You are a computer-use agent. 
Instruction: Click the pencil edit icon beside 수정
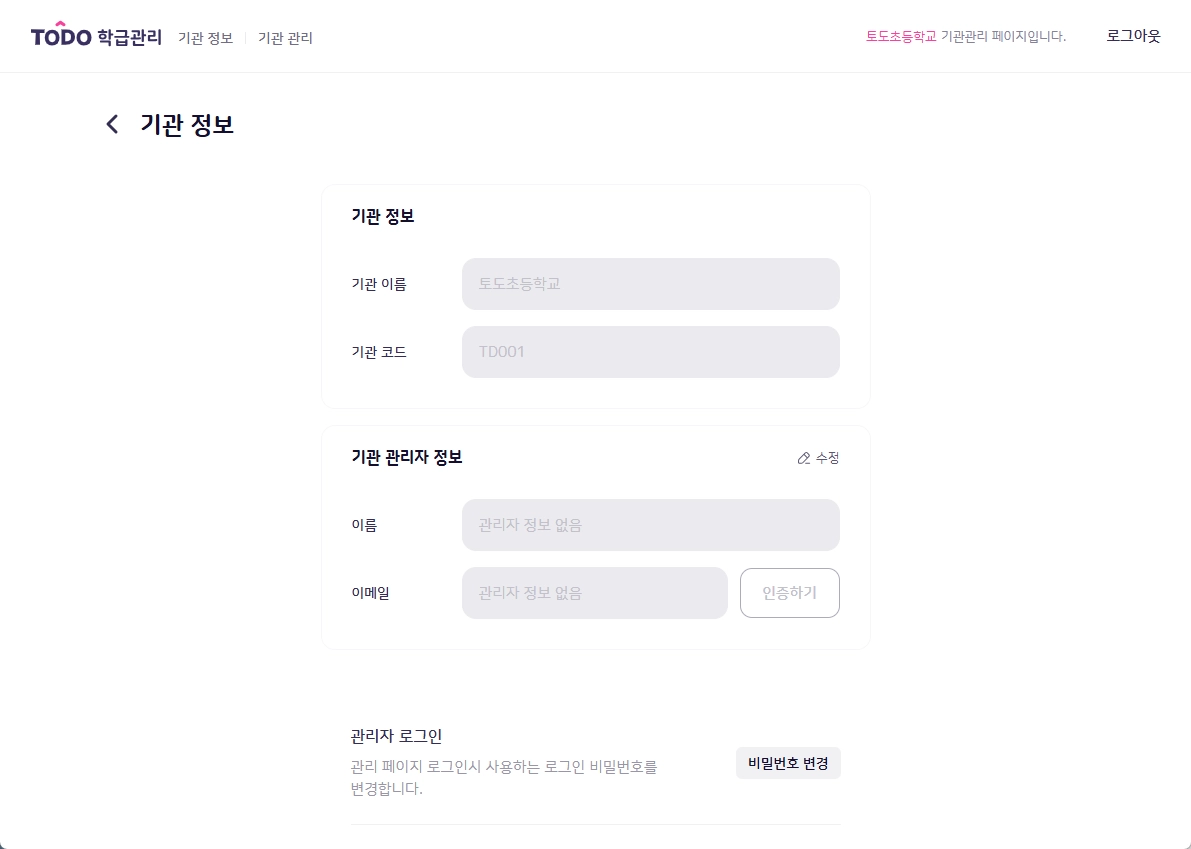tap(804, 458)
